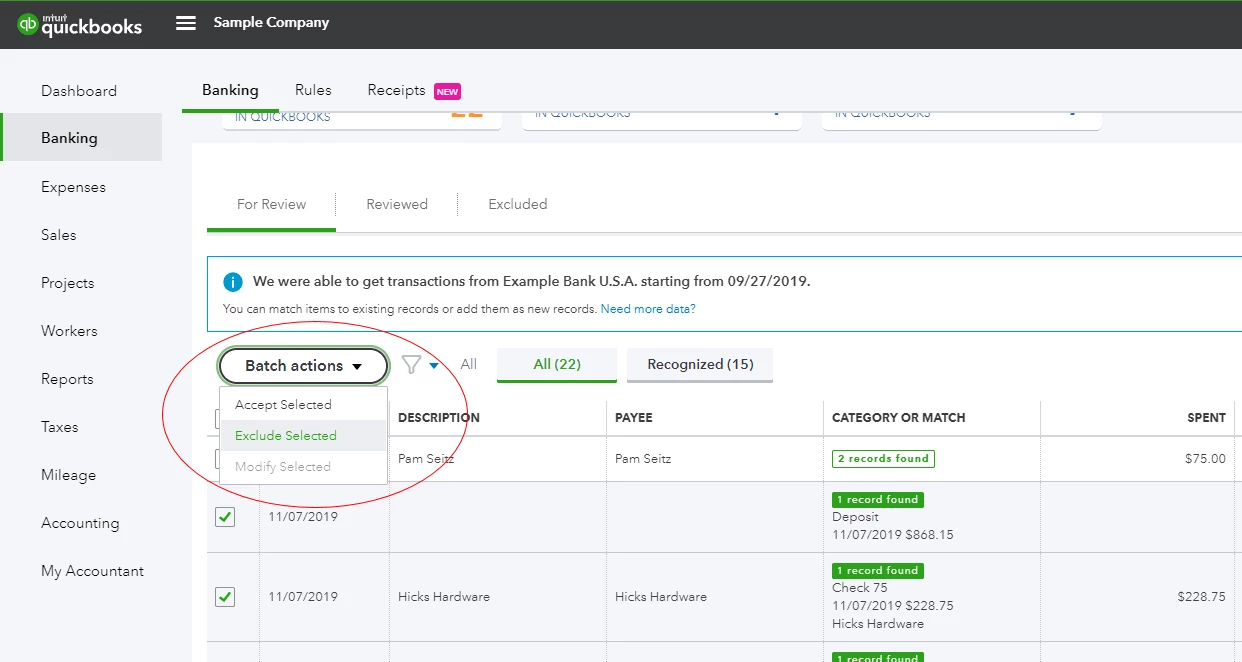Viewport: 1242px width, 662px height.
Task: Sort by the PAYEE column header
Action: [634, 418]
